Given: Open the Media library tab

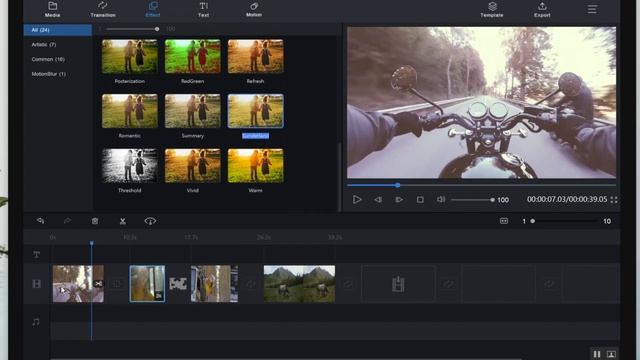Looking at the screenshot, I should pyautogui.click(x=52, y=10).
